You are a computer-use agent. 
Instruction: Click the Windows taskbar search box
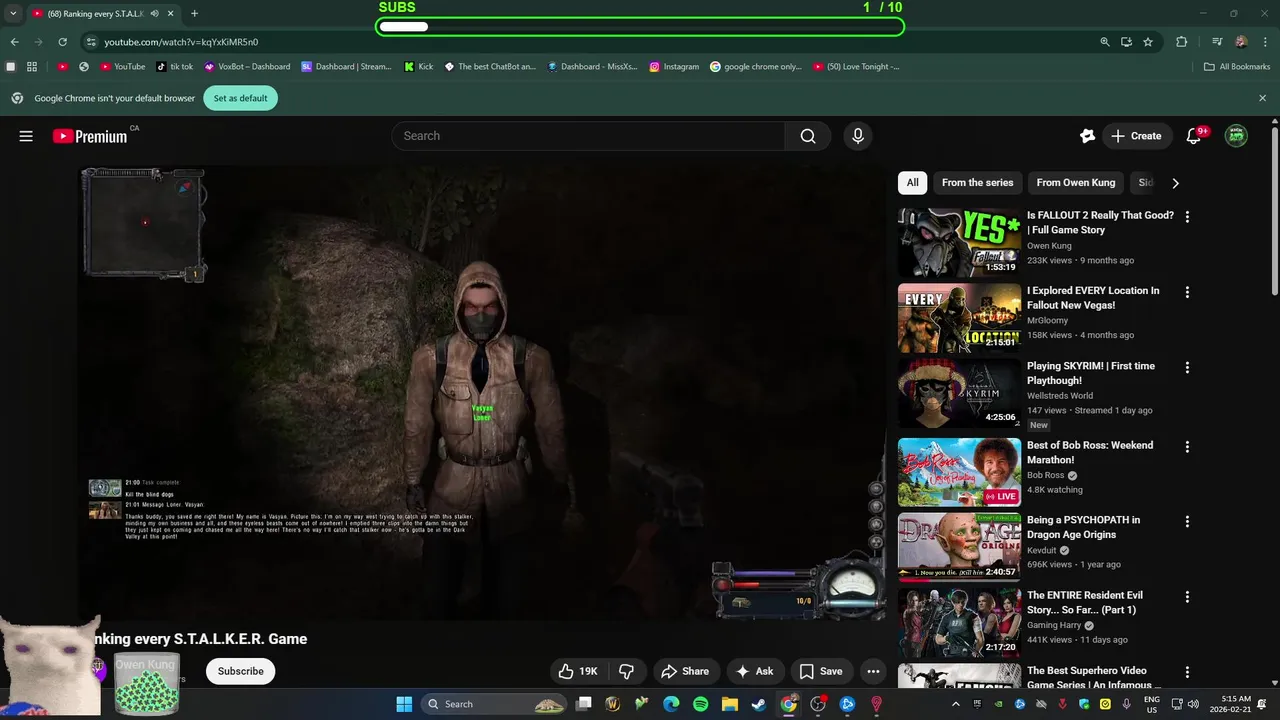point(494,704)
